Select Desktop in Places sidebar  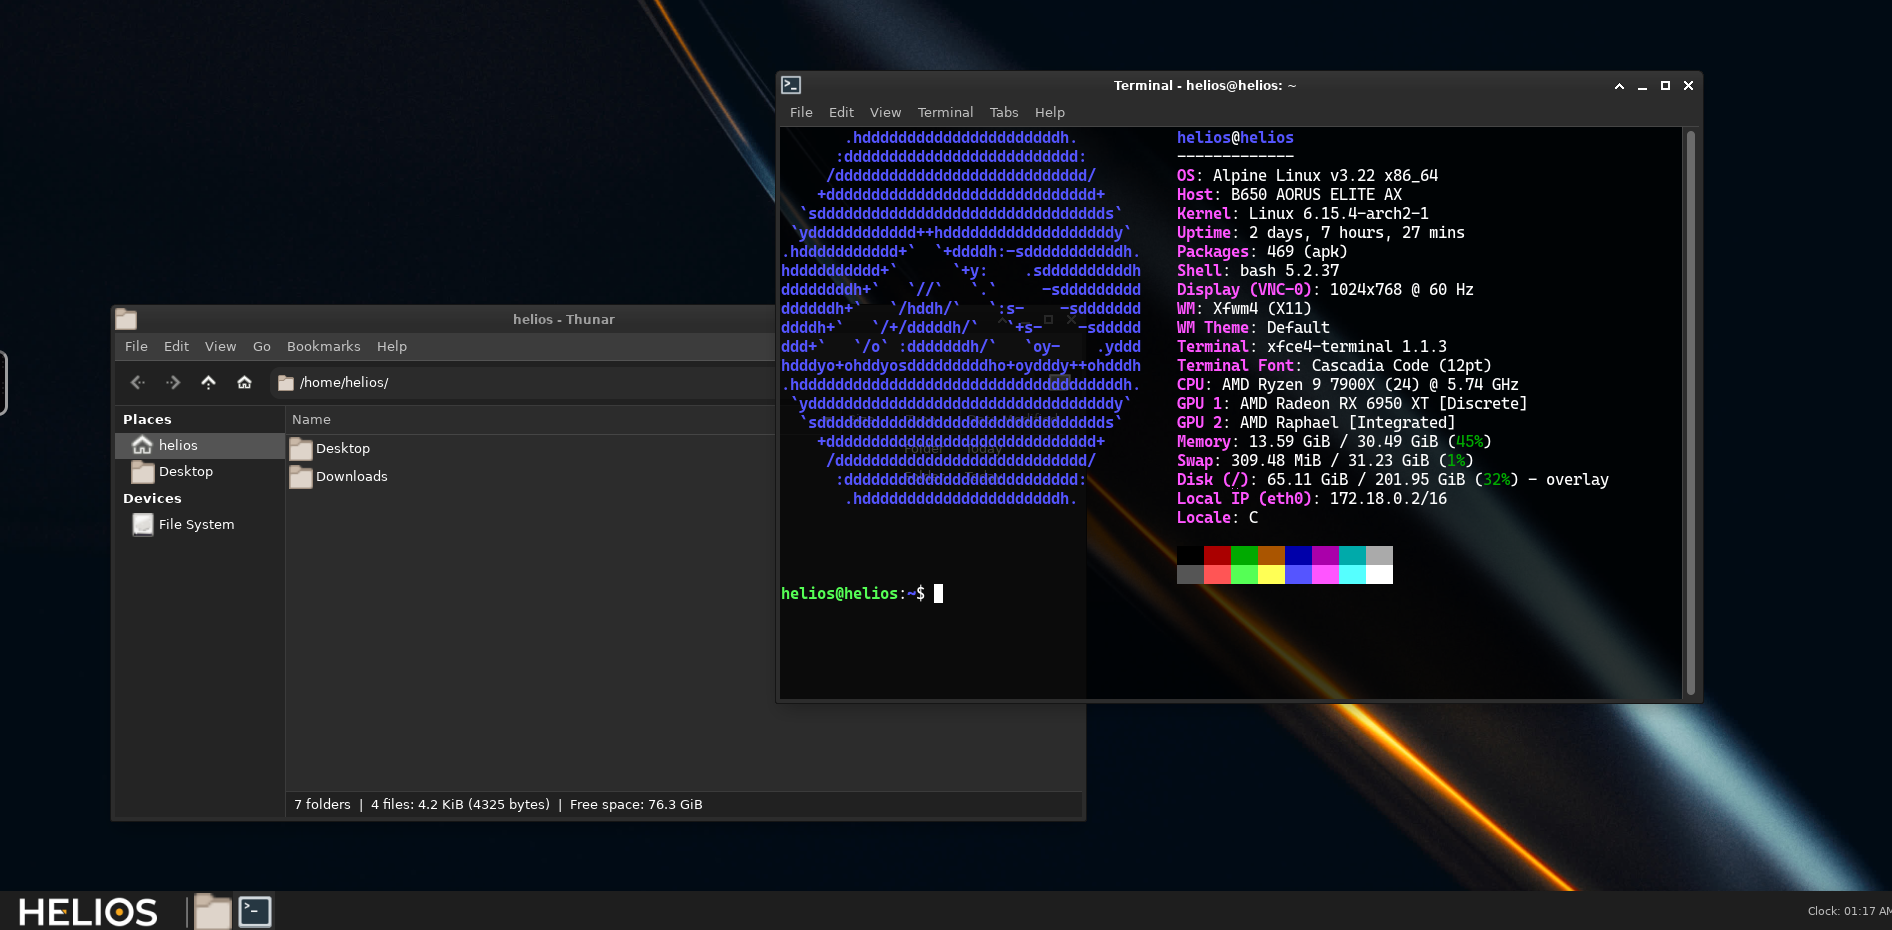[200, 471]
